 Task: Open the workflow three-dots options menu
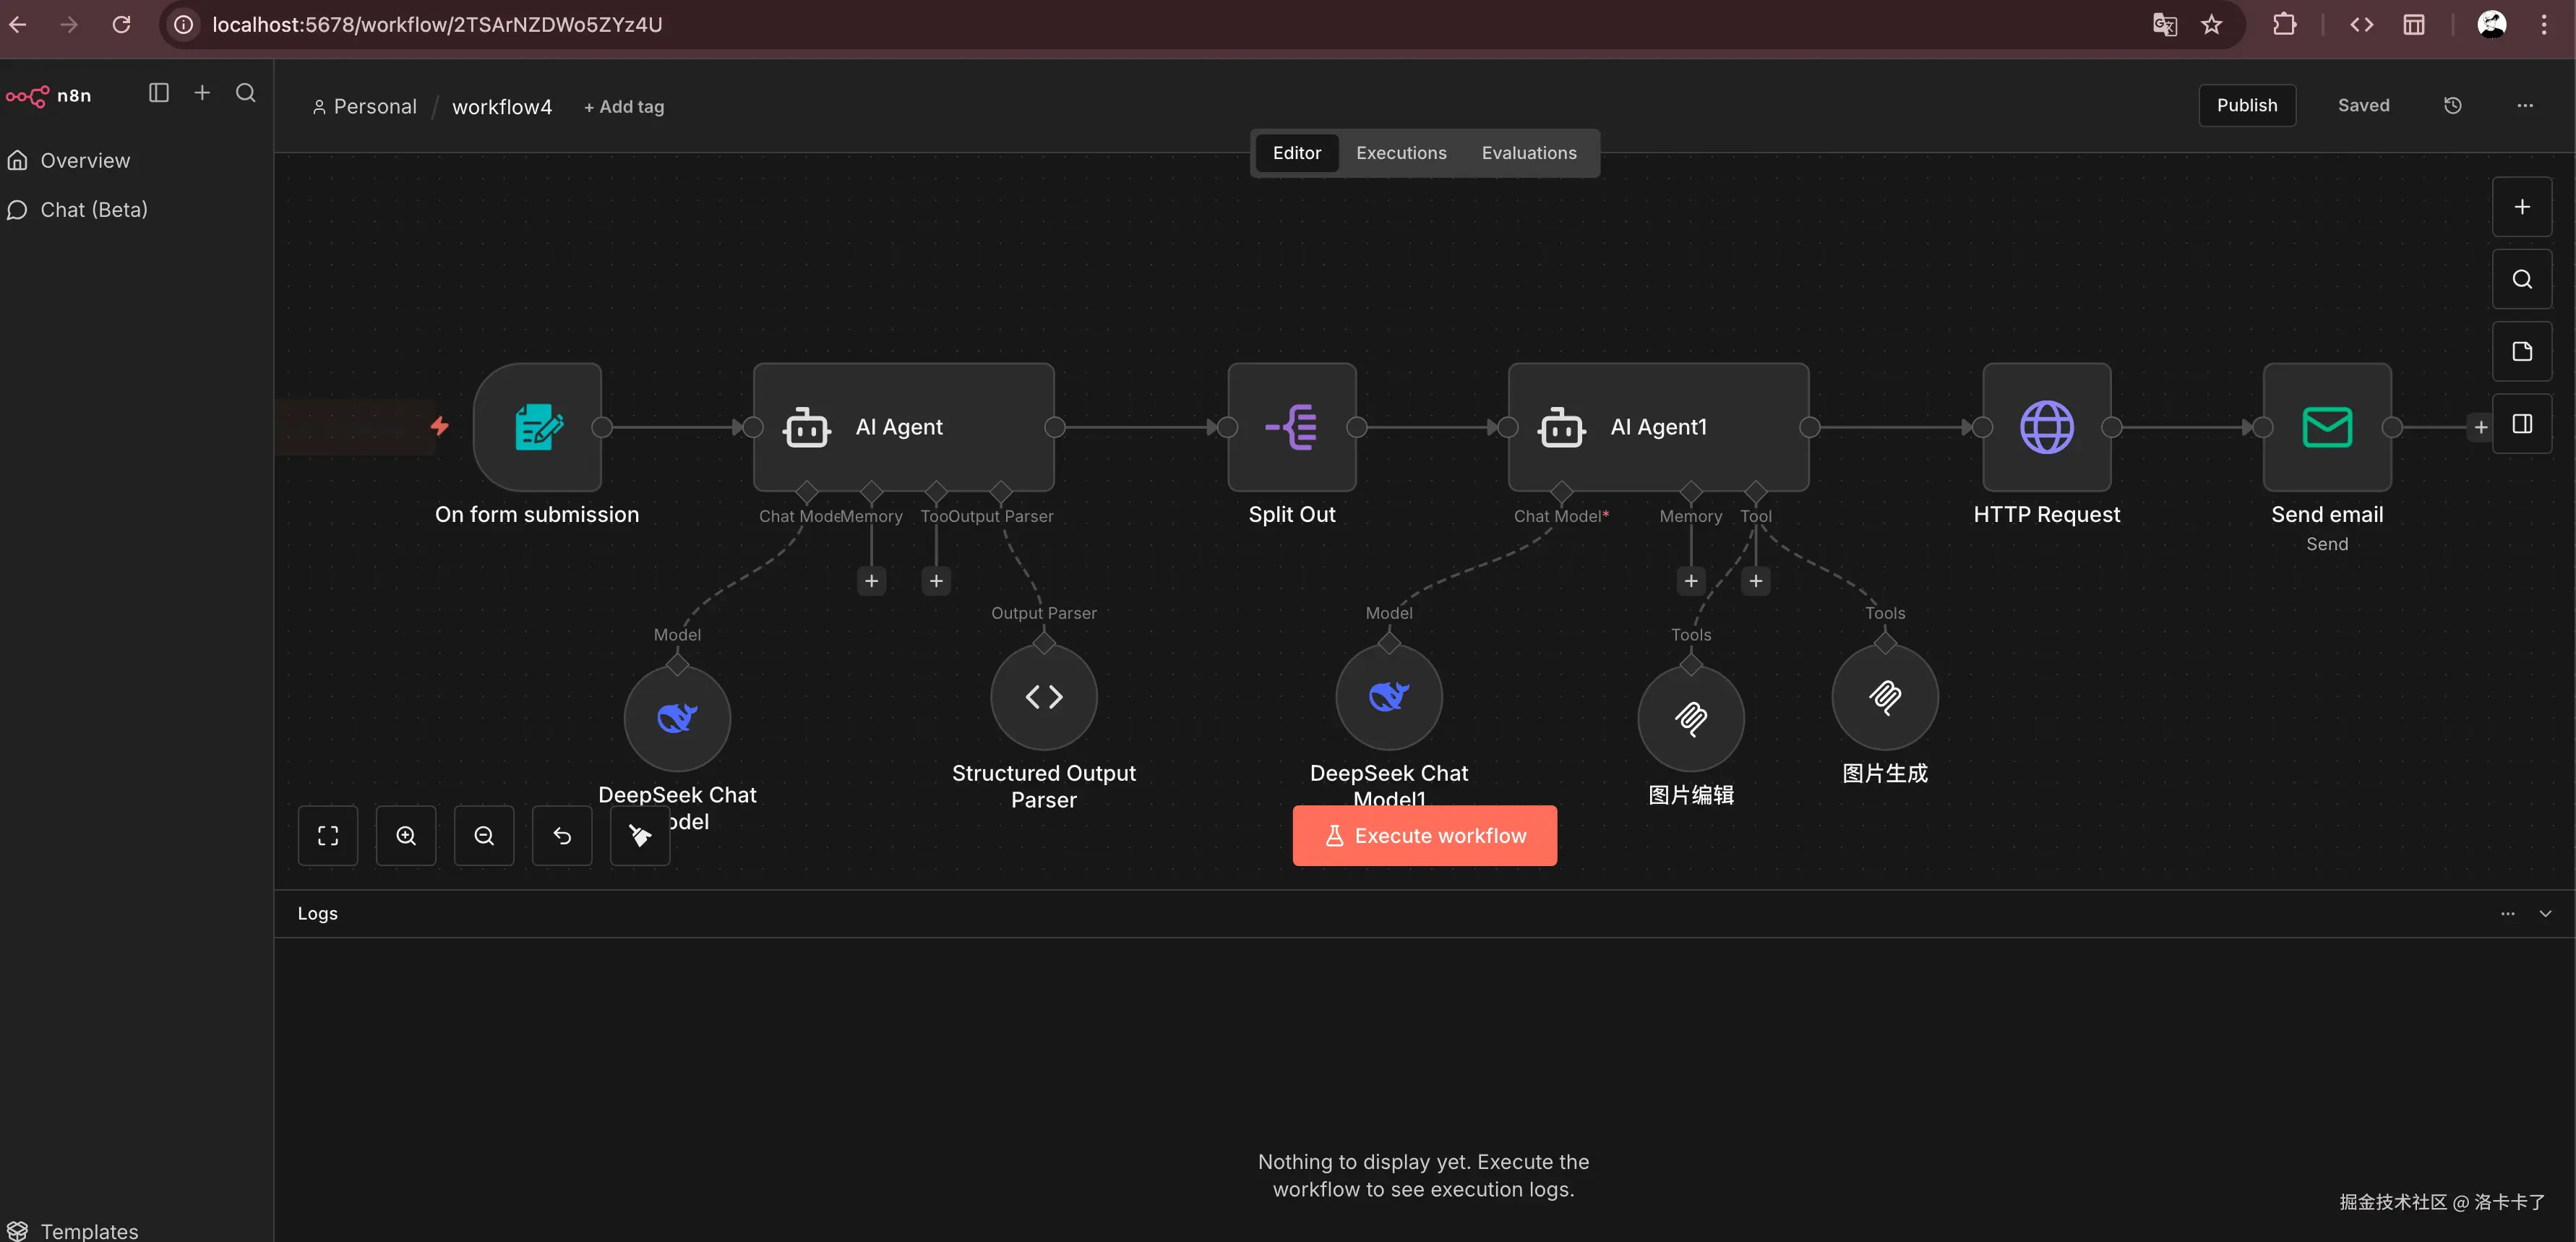(2524, 106)
